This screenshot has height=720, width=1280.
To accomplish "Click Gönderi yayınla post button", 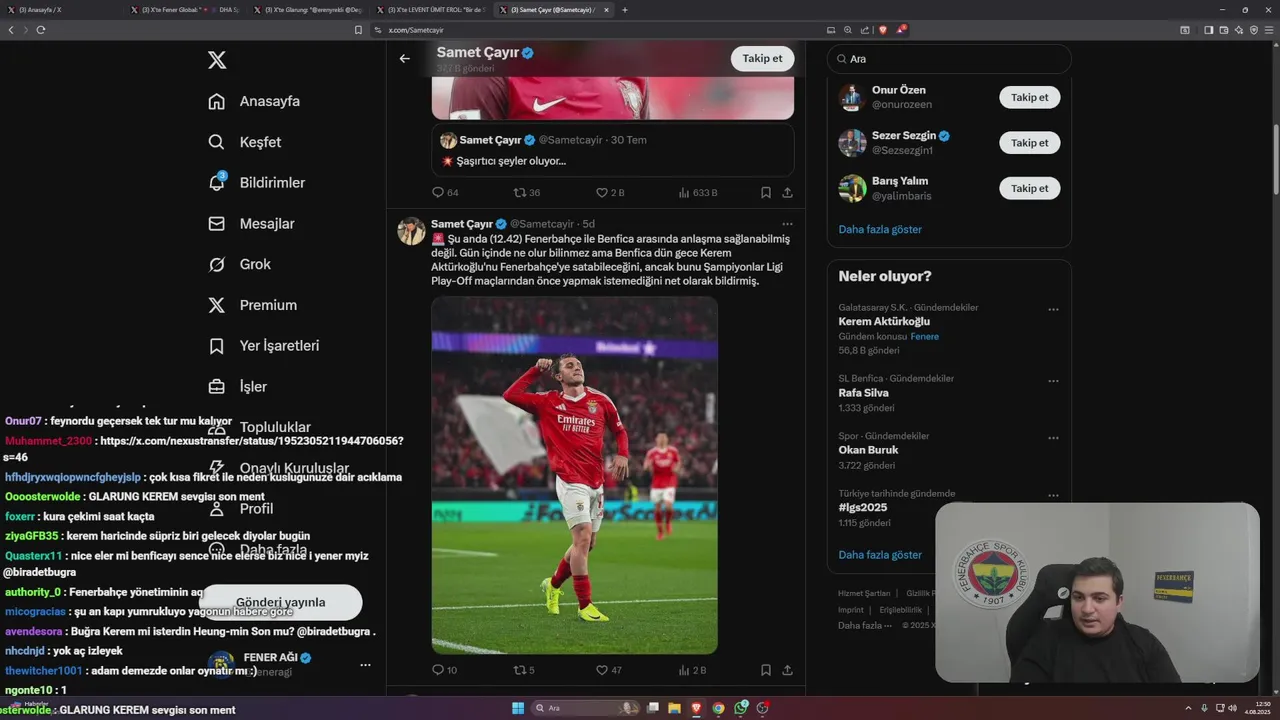I will (x=280, y=602).
